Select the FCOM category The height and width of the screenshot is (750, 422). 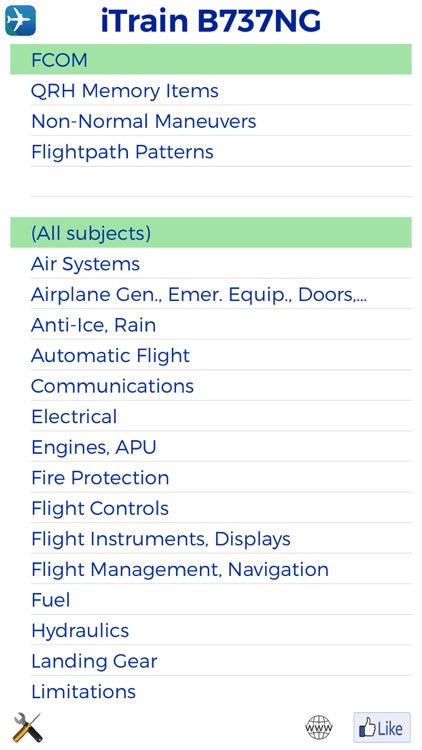[x=211, y=59]
